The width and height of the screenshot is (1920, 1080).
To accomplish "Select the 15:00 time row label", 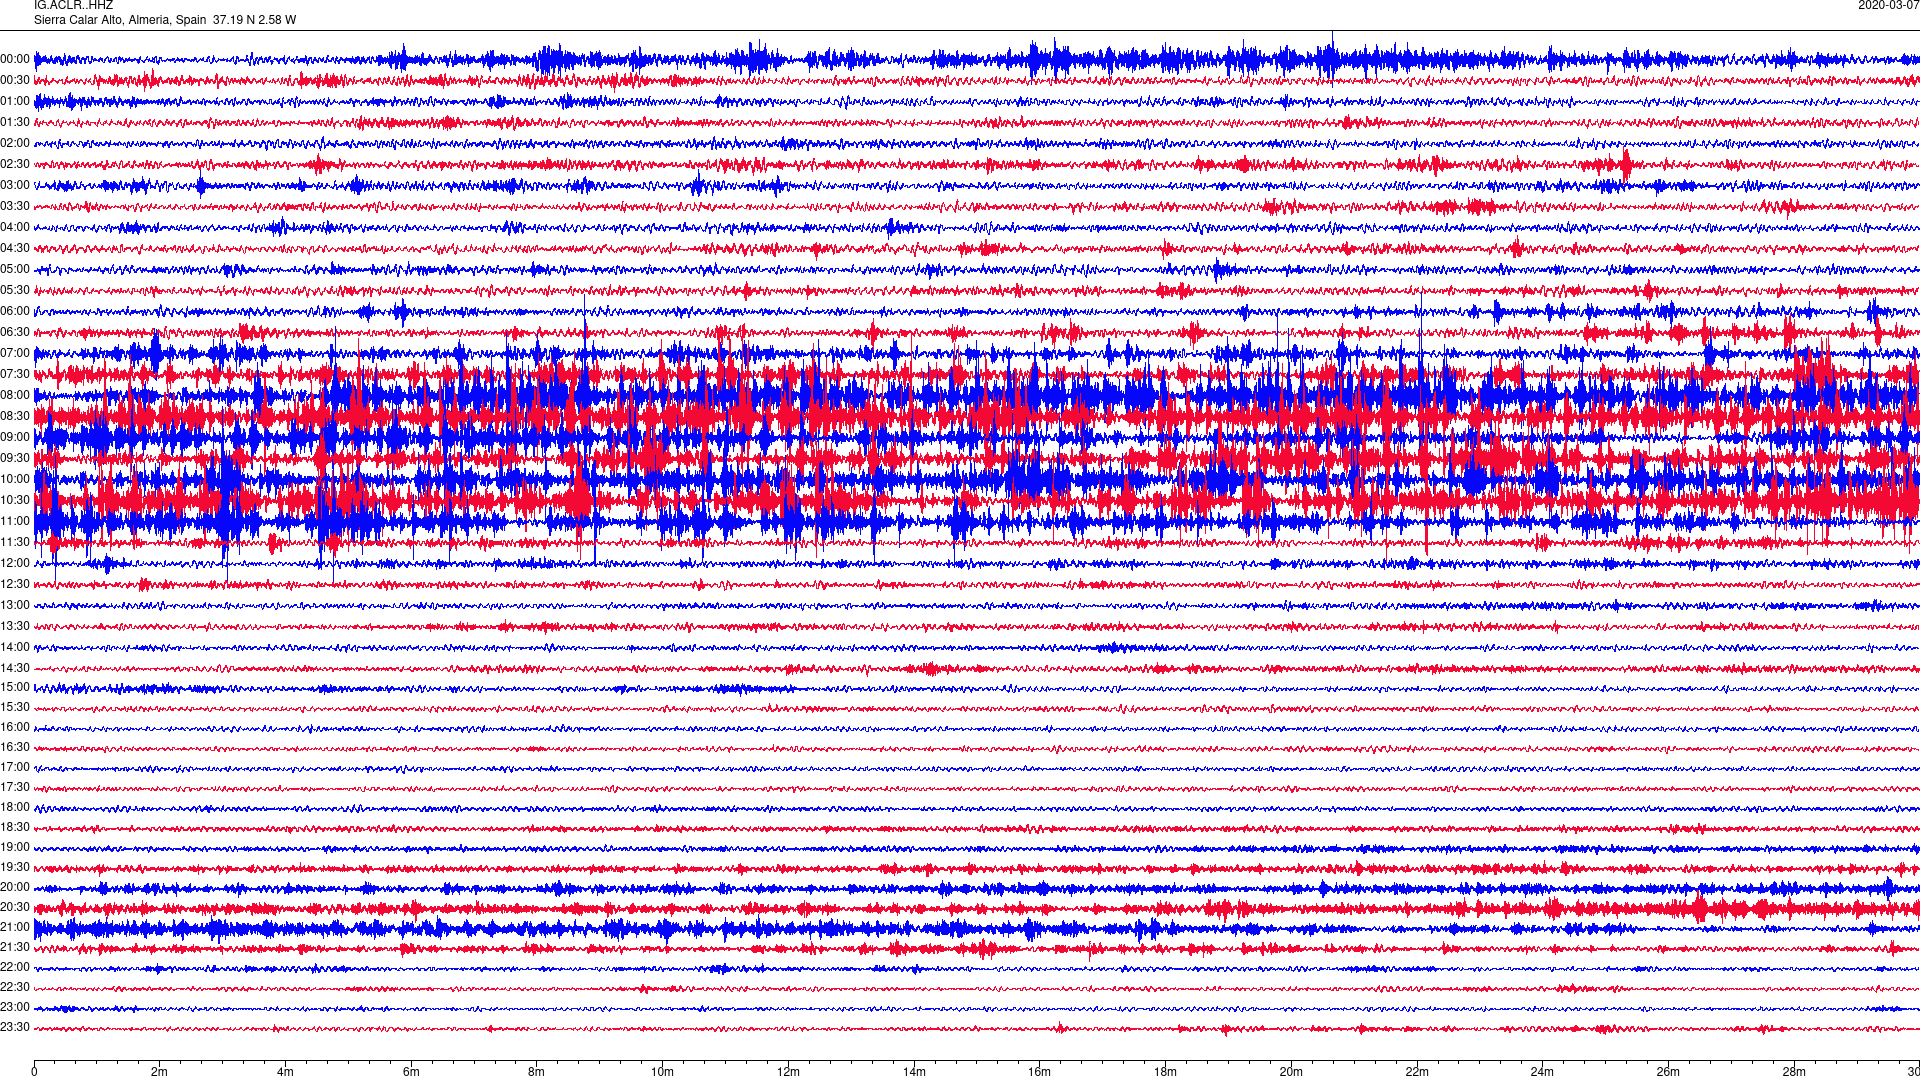I will pyautogui.click(x=15, y=688).
